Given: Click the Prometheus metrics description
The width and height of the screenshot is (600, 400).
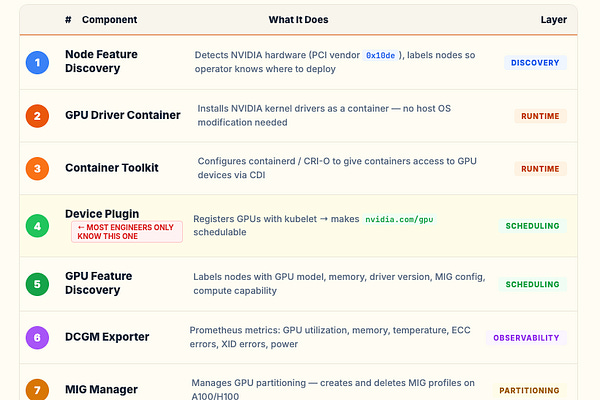Looking at the screenshot, I should point(330,337).
